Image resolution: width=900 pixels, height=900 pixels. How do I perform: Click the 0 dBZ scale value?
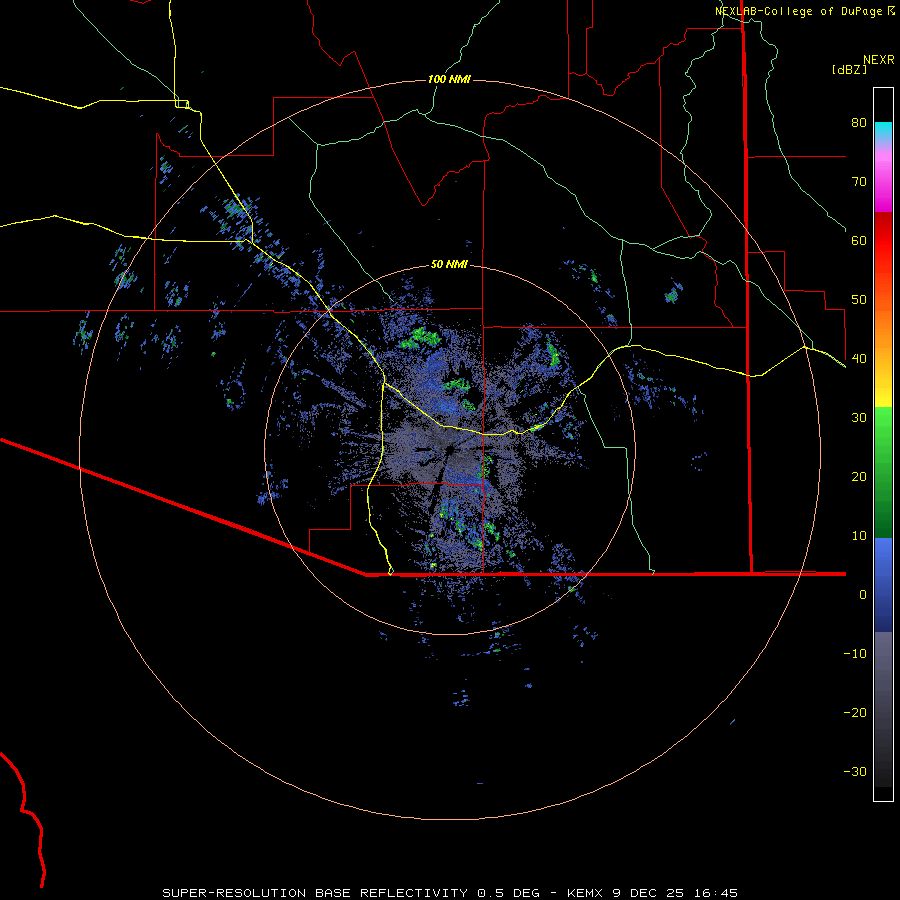click(863, 595)
